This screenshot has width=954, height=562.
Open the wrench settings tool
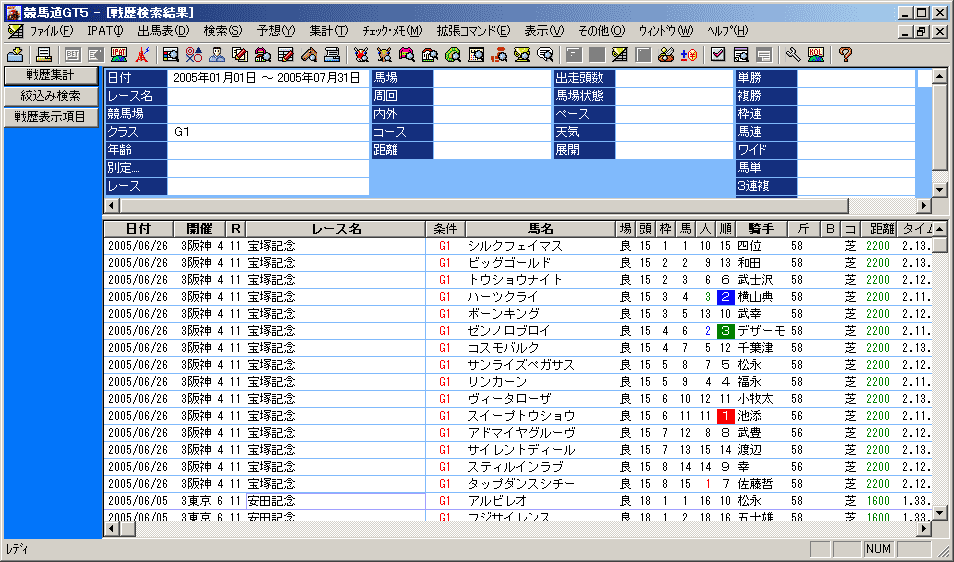pos(793,54)
